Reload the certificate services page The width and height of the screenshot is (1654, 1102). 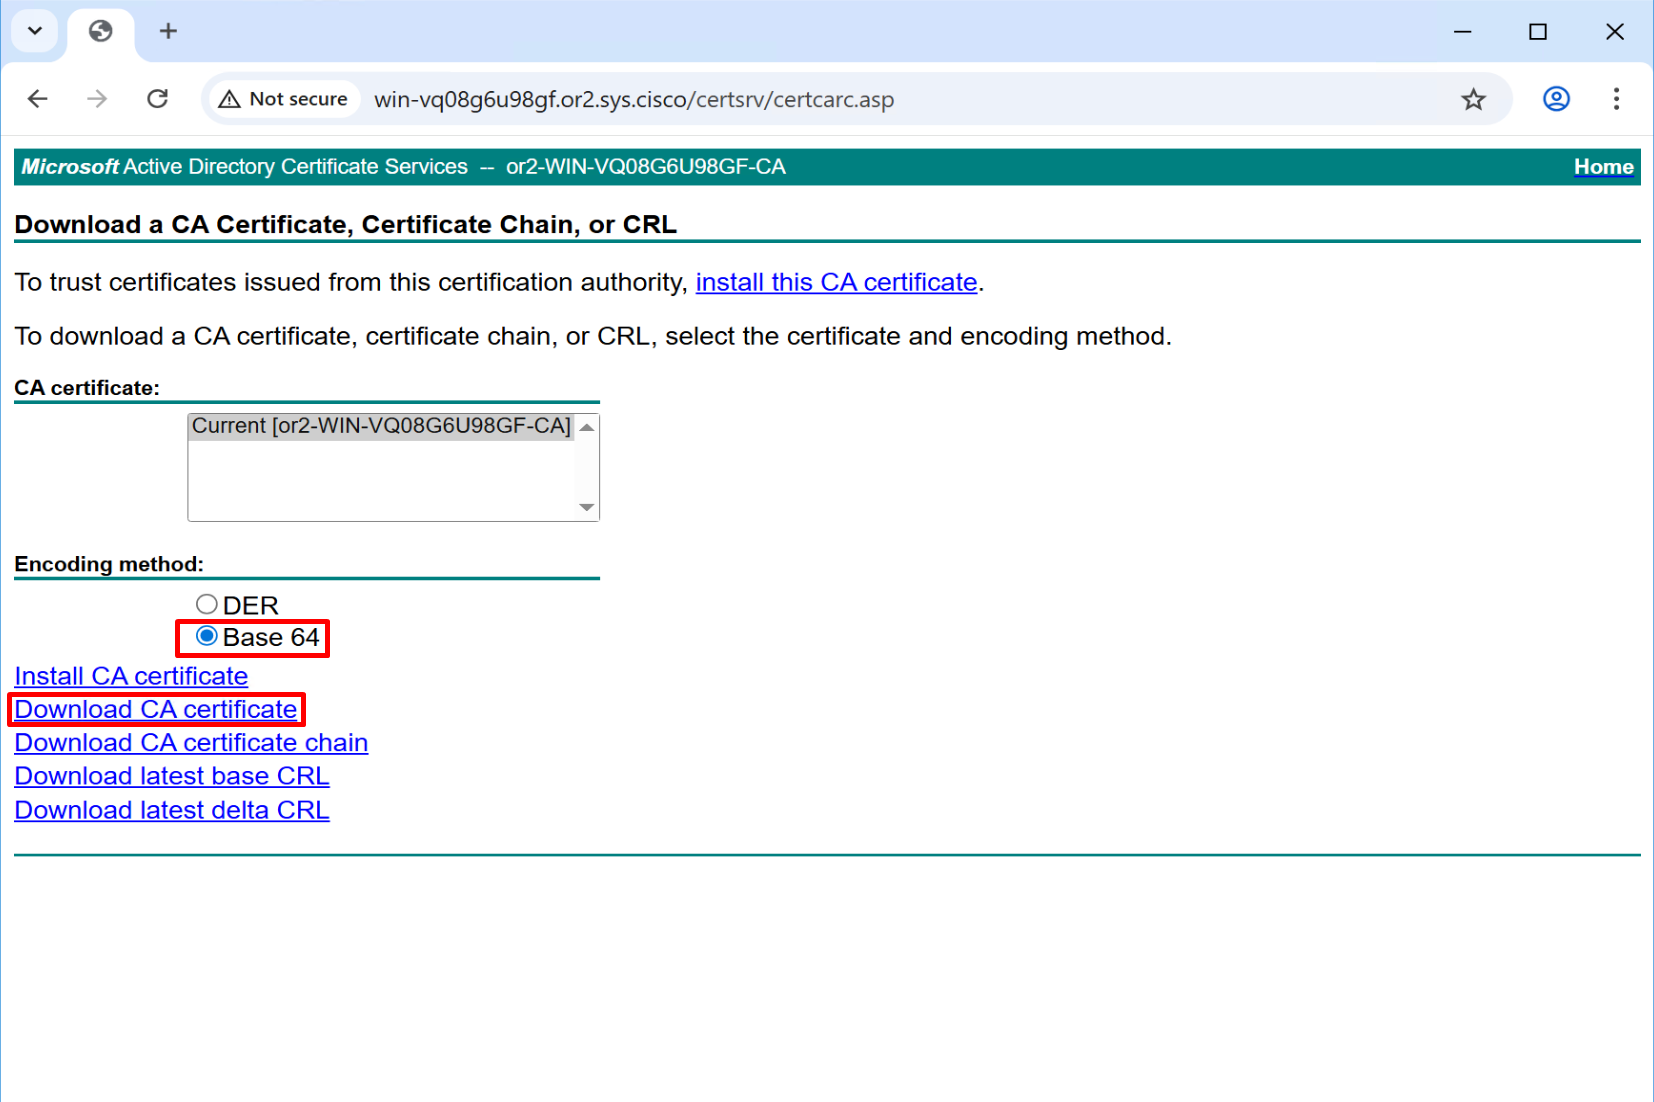click(x=157, y=99)
